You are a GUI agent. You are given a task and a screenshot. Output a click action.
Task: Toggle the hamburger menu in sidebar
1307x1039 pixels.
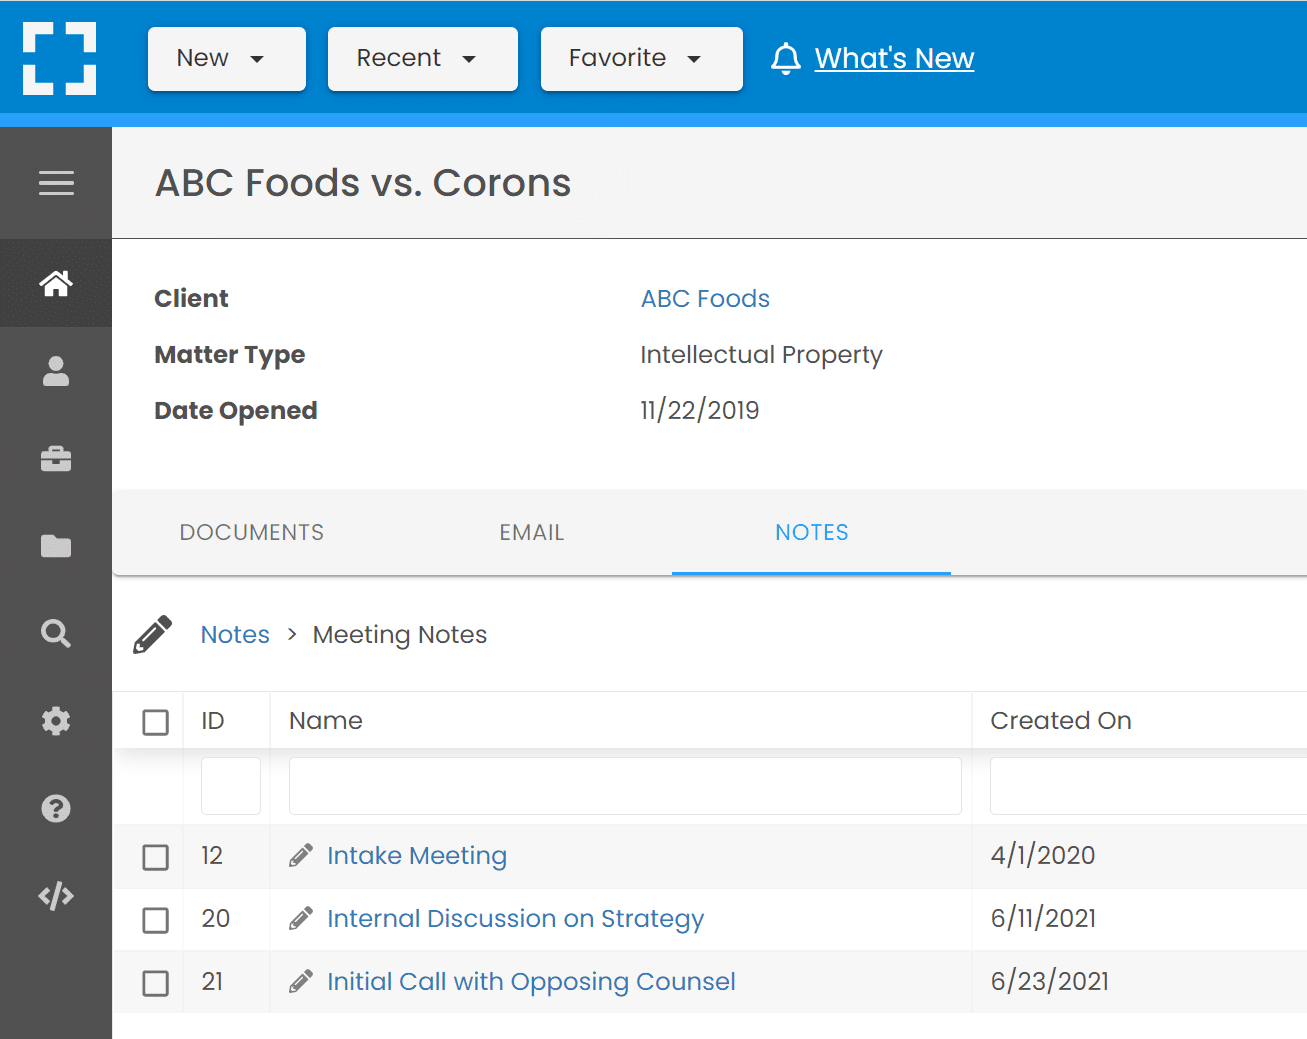pyautogui.click(x=56, y=183)
